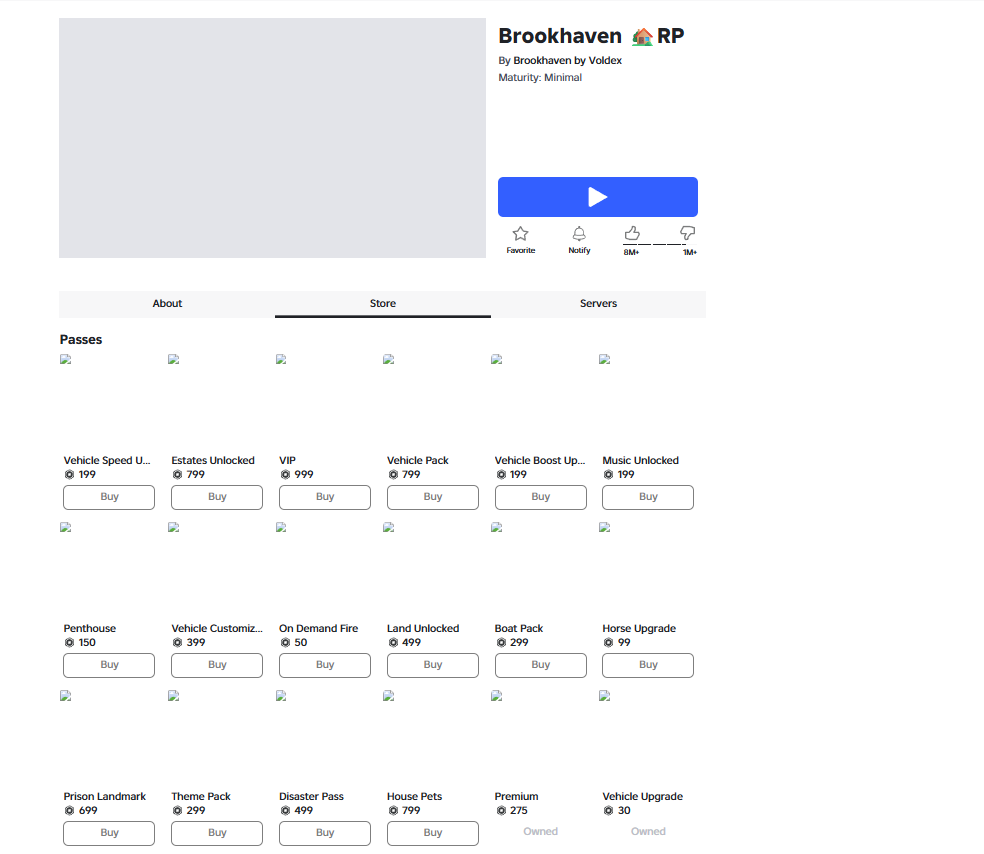Click the like-dislike vote ratio bar

(660, 245)
